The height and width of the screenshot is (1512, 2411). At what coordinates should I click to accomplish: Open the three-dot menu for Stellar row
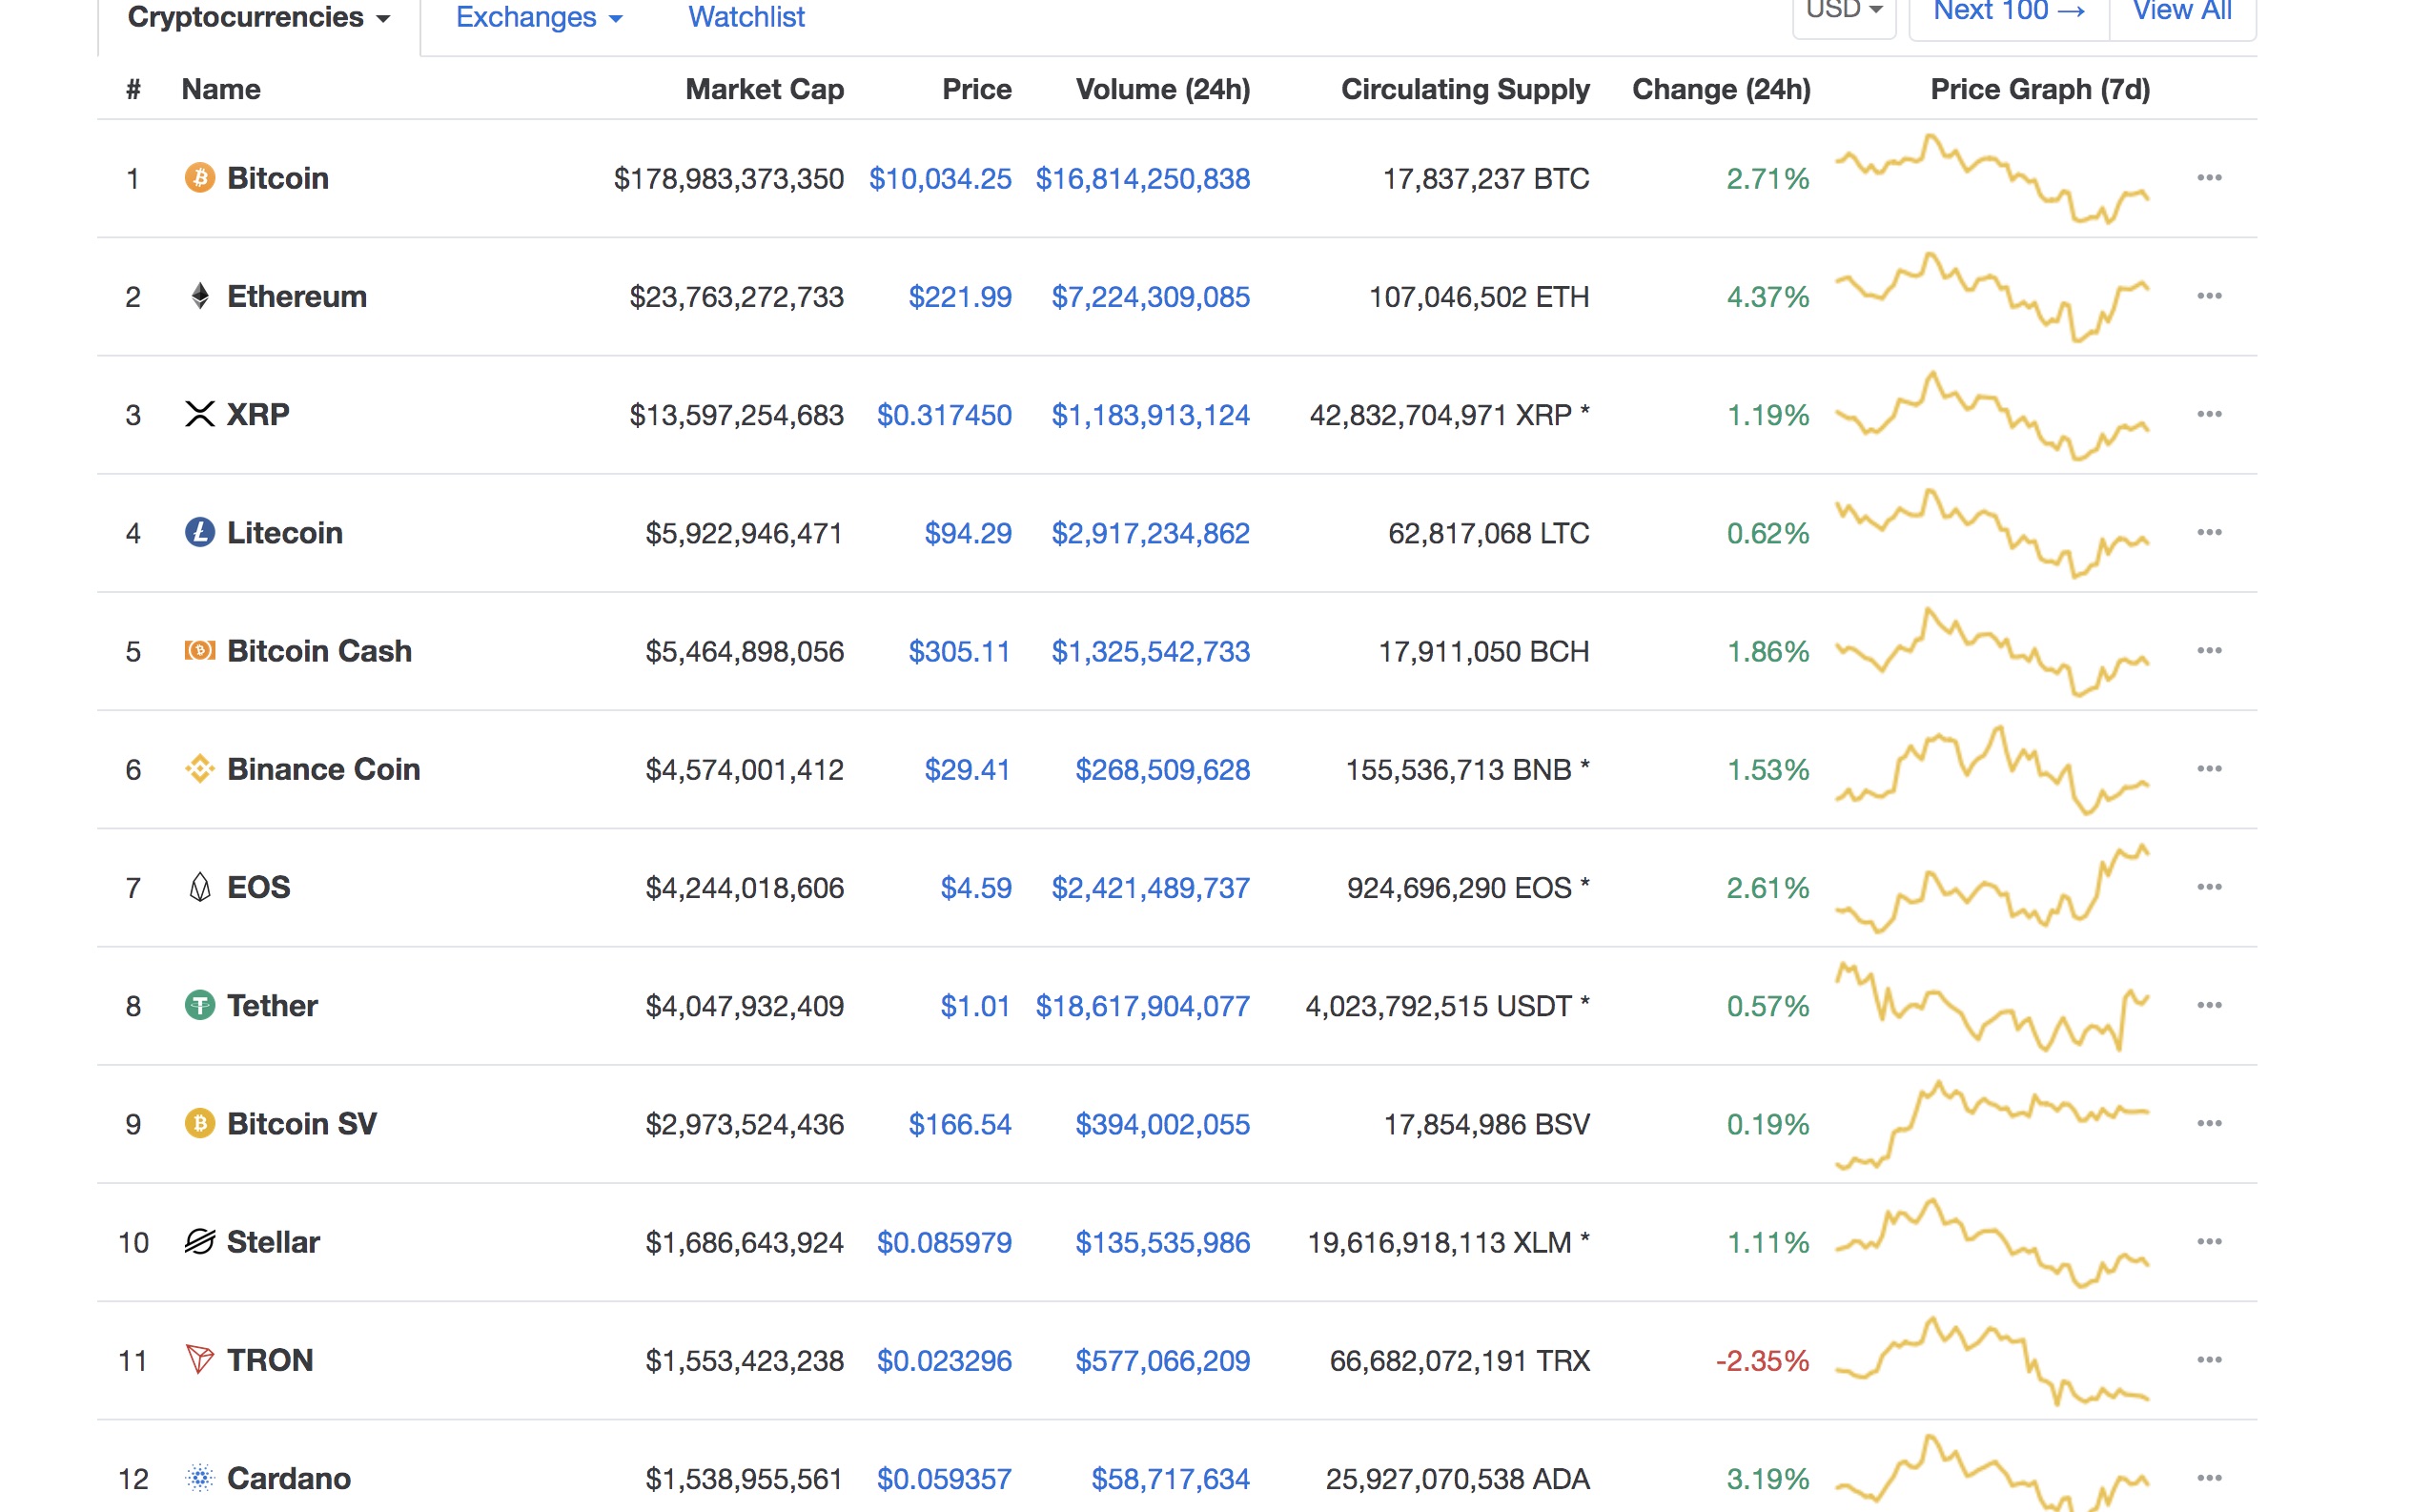[x=2209, y=1242]
